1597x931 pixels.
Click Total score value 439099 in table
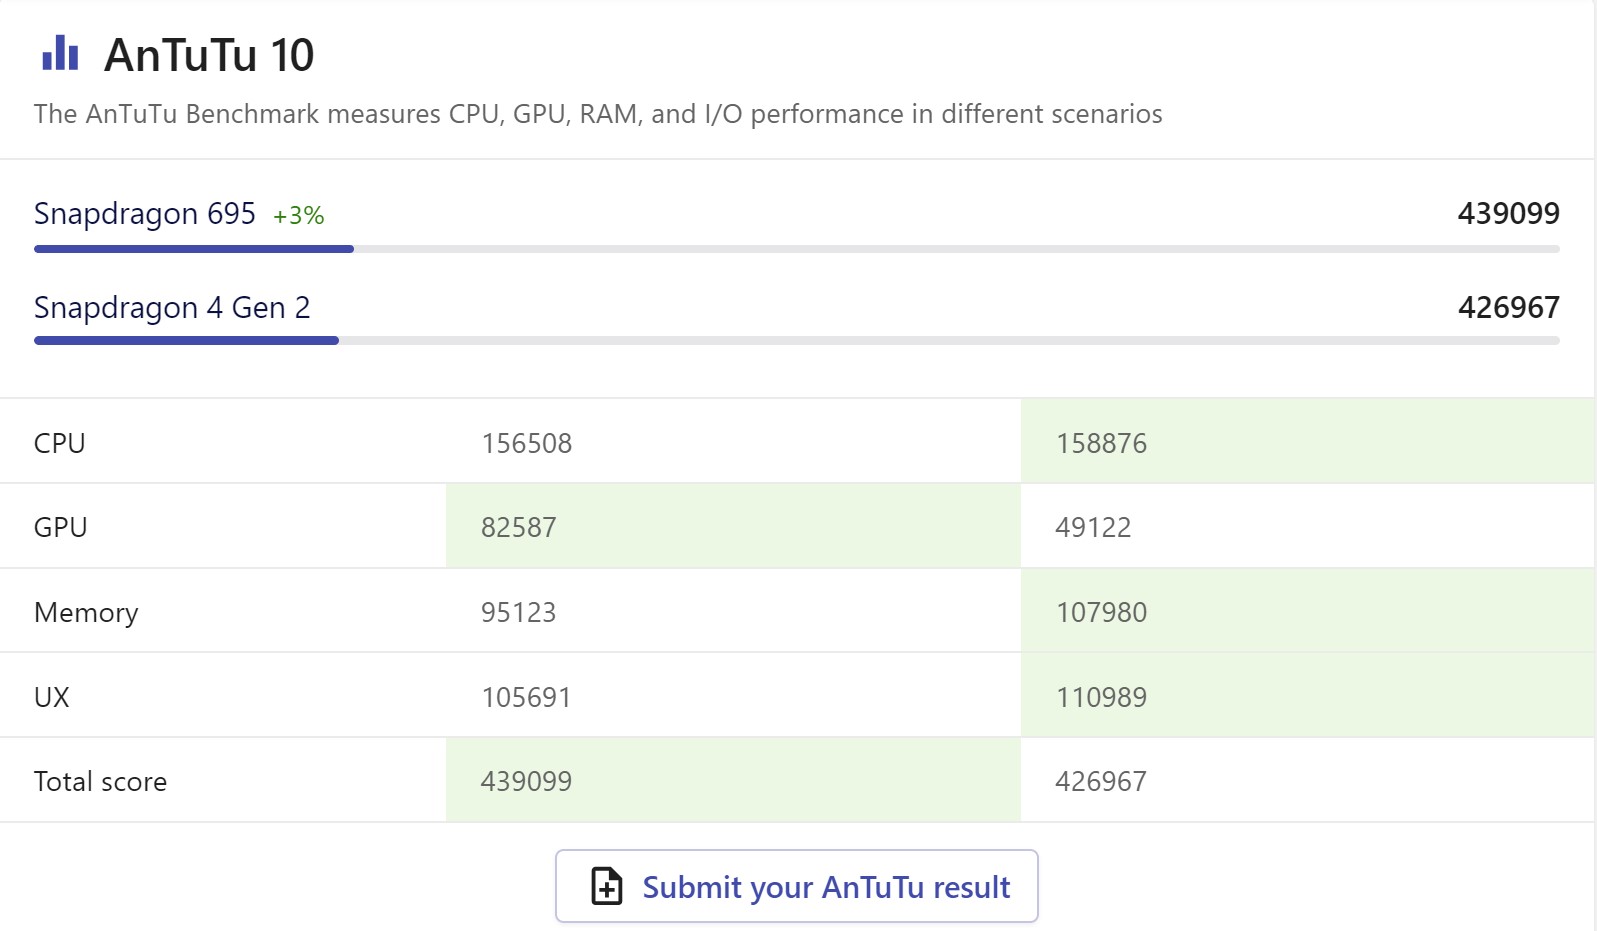pyautogui.click(x=527, y=781)
